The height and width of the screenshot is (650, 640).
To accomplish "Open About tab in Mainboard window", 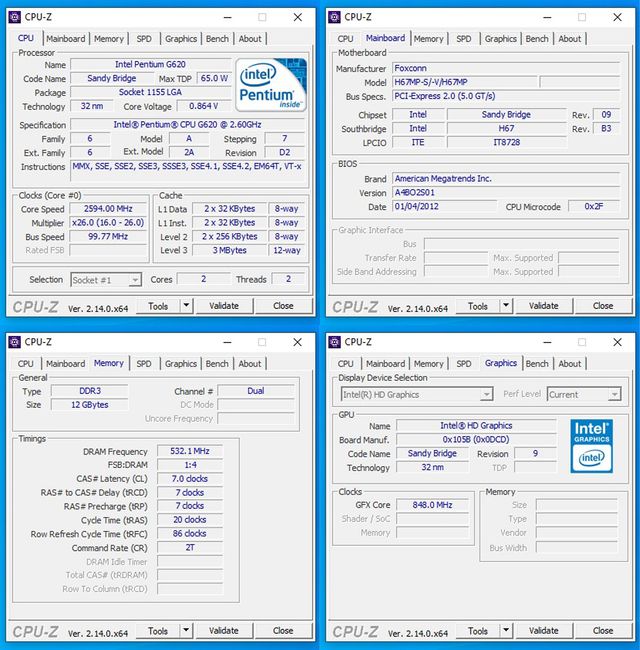I will pos(570,39).
